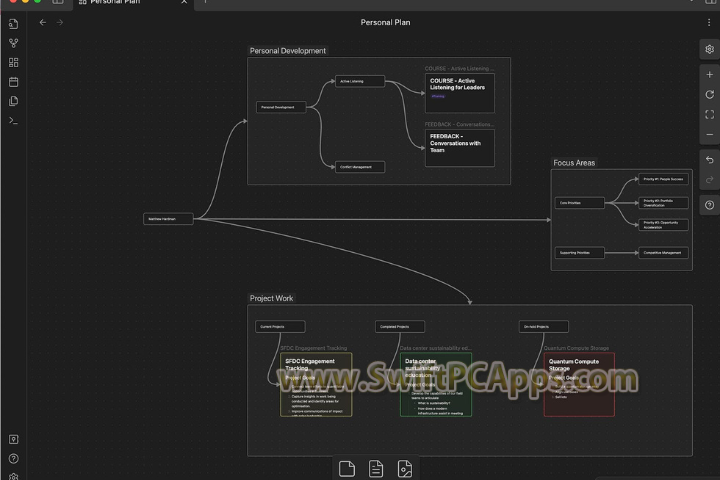Select the Competitive Management node
This screenshot has height=480, width=720.
664,253
